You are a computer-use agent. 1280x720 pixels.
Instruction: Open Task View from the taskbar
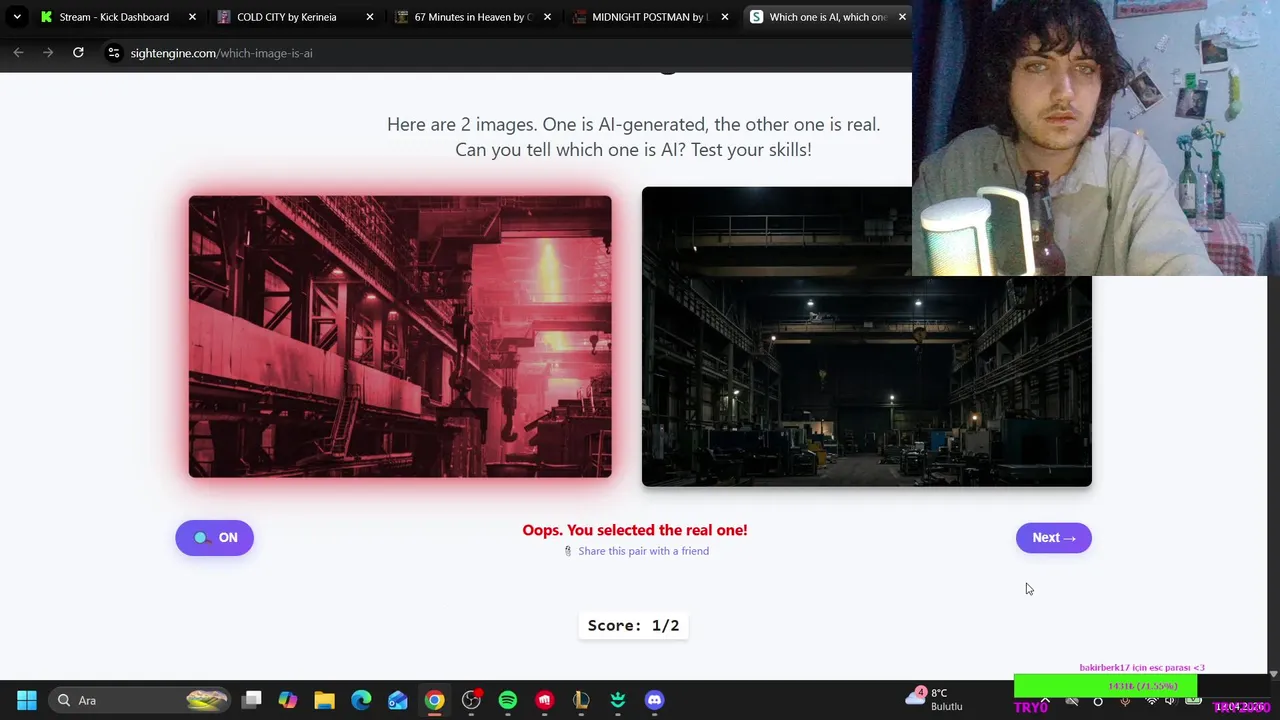(252, 700)
